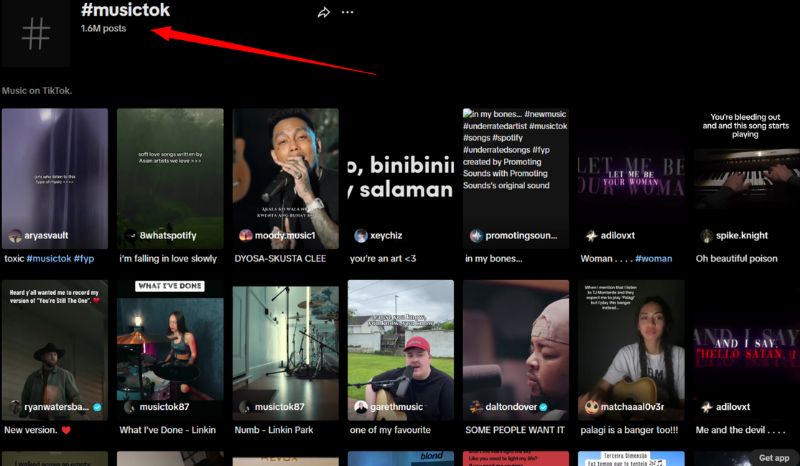Click garethmusic profile avatar
This screenshot has height=466, width=800.
(x=361, y=407)
